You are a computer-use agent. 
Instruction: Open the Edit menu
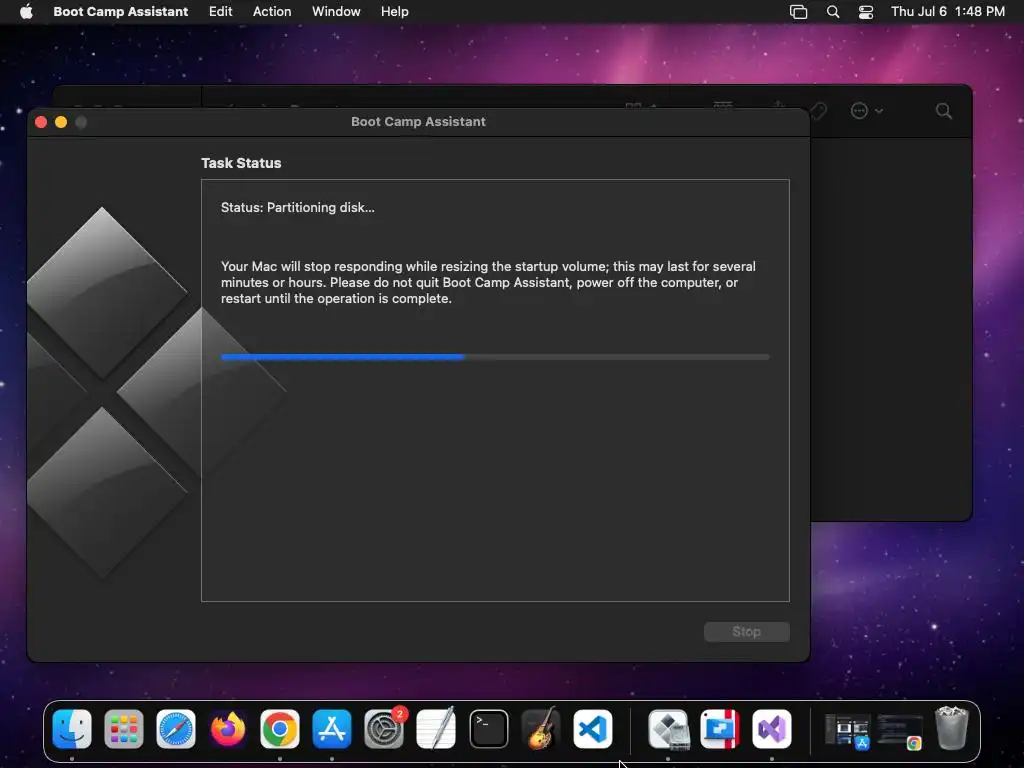click(x=221, y=12)
